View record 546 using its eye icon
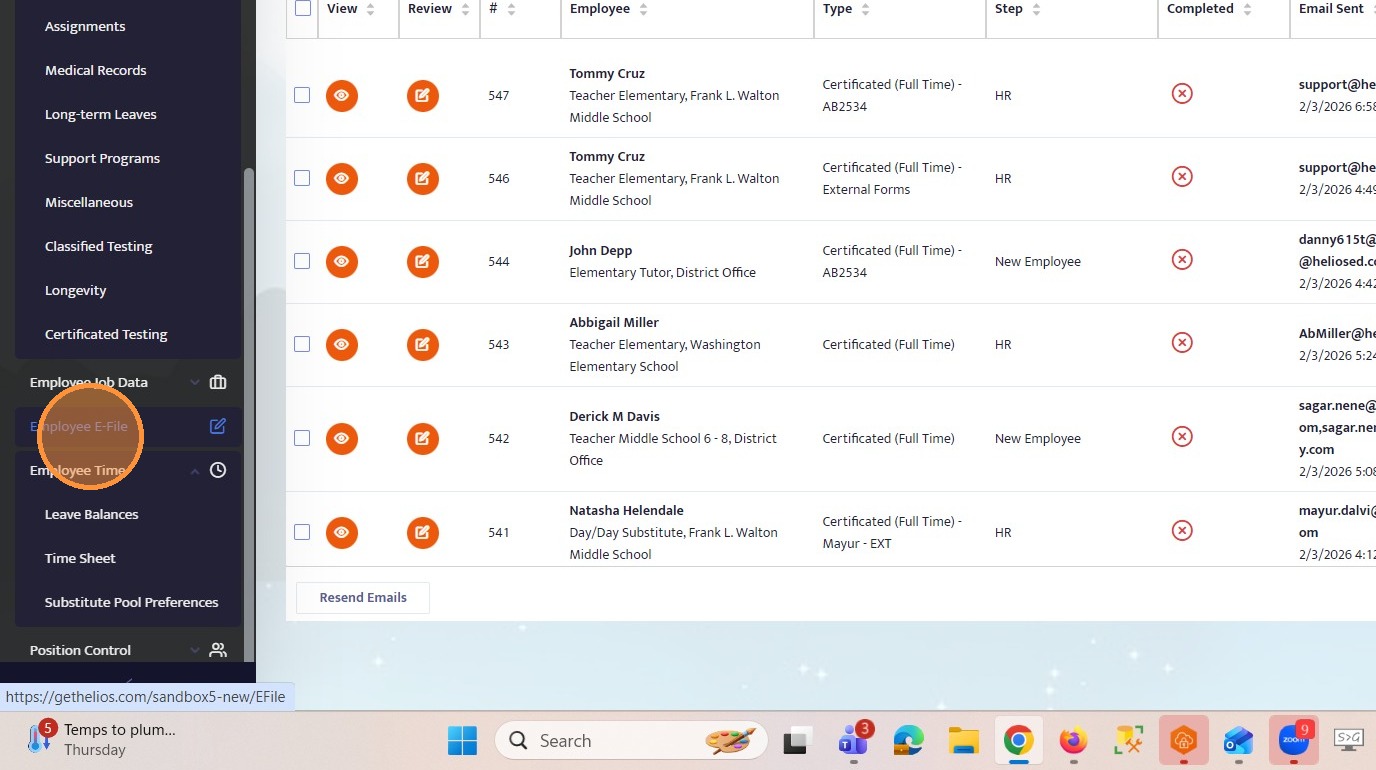1376x770 pixels. [x=342, y=179]
